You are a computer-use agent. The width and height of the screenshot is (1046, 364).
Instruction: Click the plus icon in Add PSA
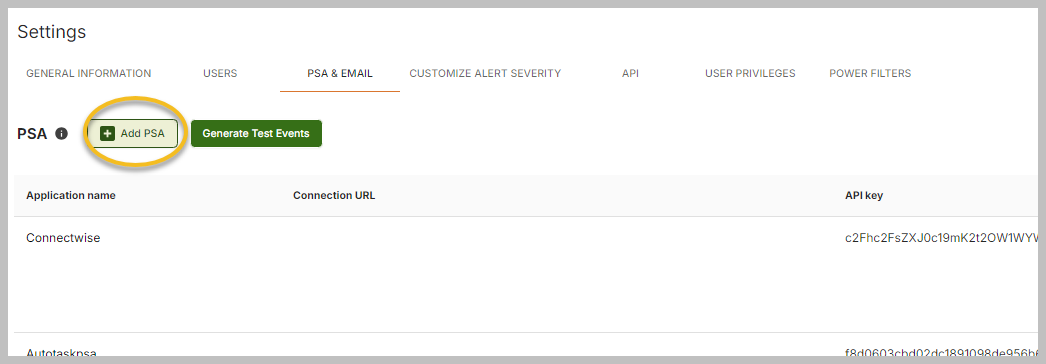[x=107, y=133]
